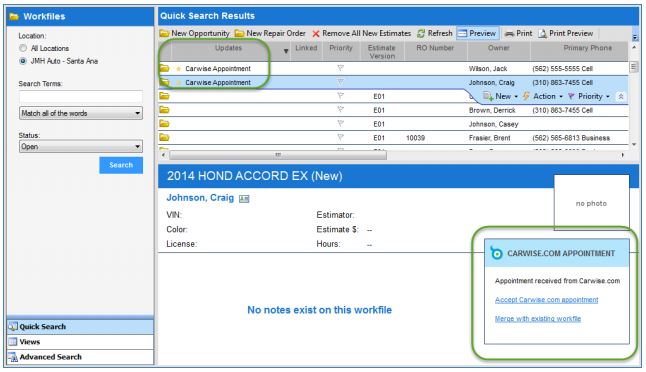Image resolution: width=646 pixels, height=372 pixels.
Task: Click toolbar overflow options arrow
Action: point(635,37)
